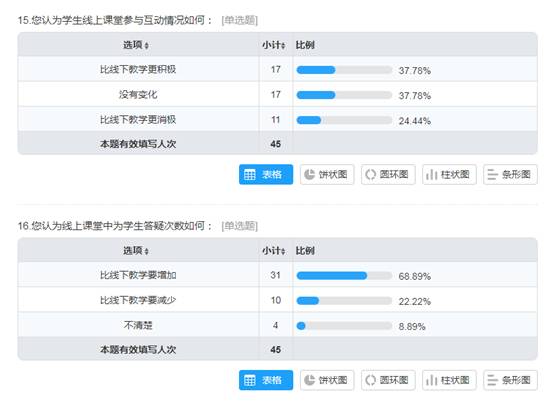Click the 比线下教学更消极 option row
554x410 pixels.
click(x=277, y=119)
